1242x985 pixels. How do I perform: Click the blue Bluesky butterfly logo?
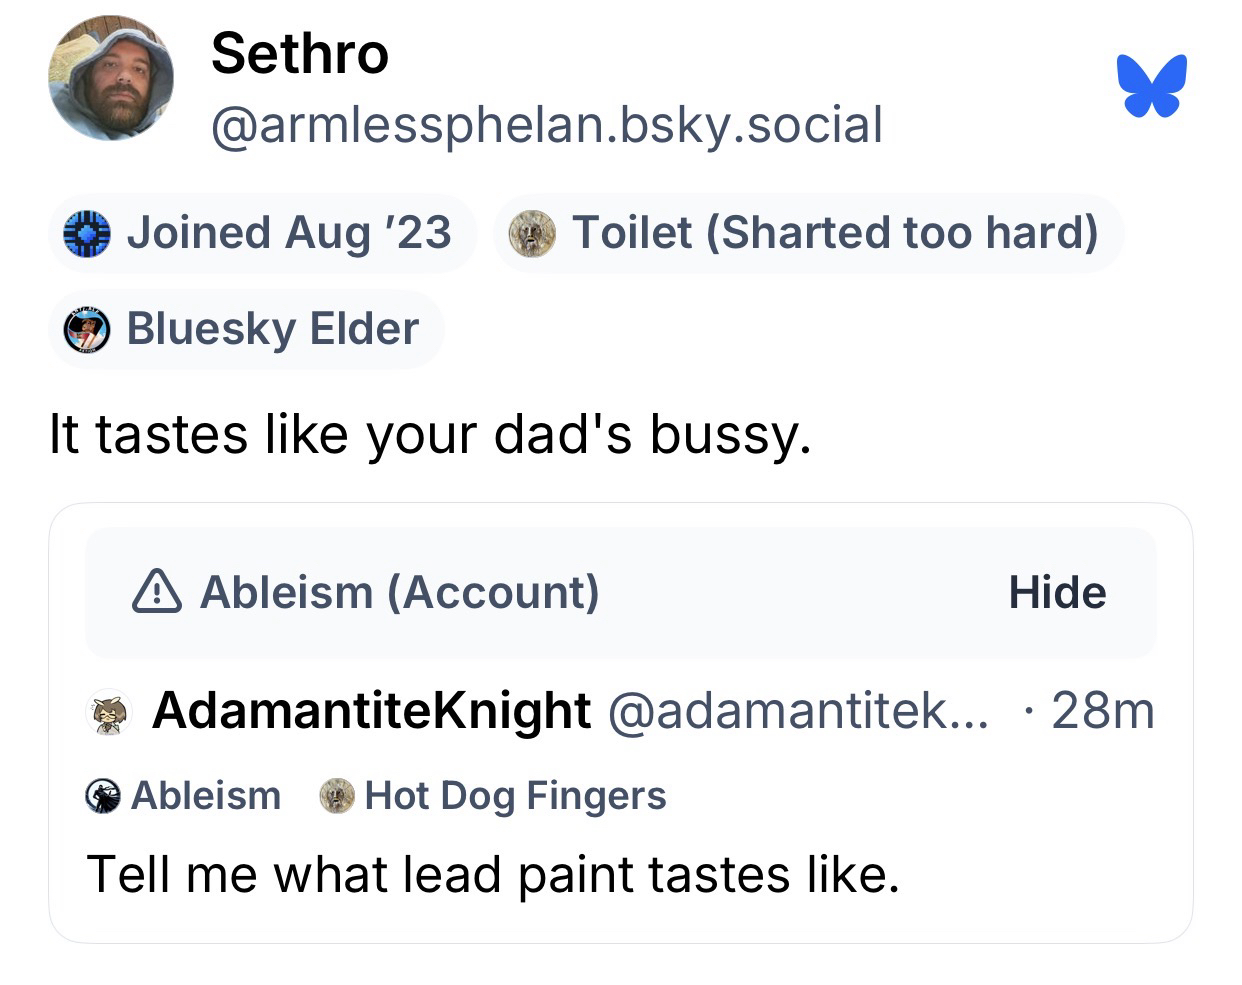pyautogui.click(x=1152, y=86)
